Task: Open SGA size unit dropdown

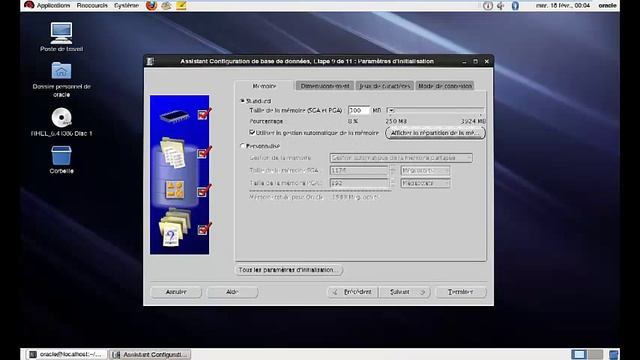Action: (425, 170)
